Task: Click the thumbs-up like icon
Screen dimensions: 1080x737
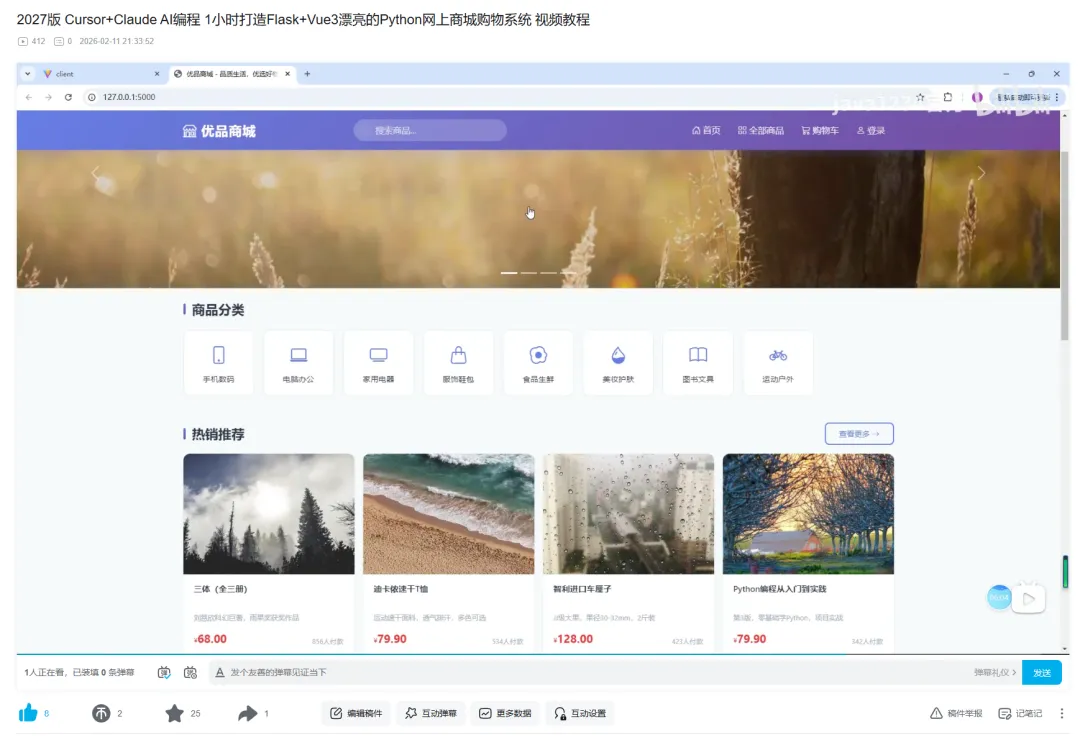Action: (28, 713)
